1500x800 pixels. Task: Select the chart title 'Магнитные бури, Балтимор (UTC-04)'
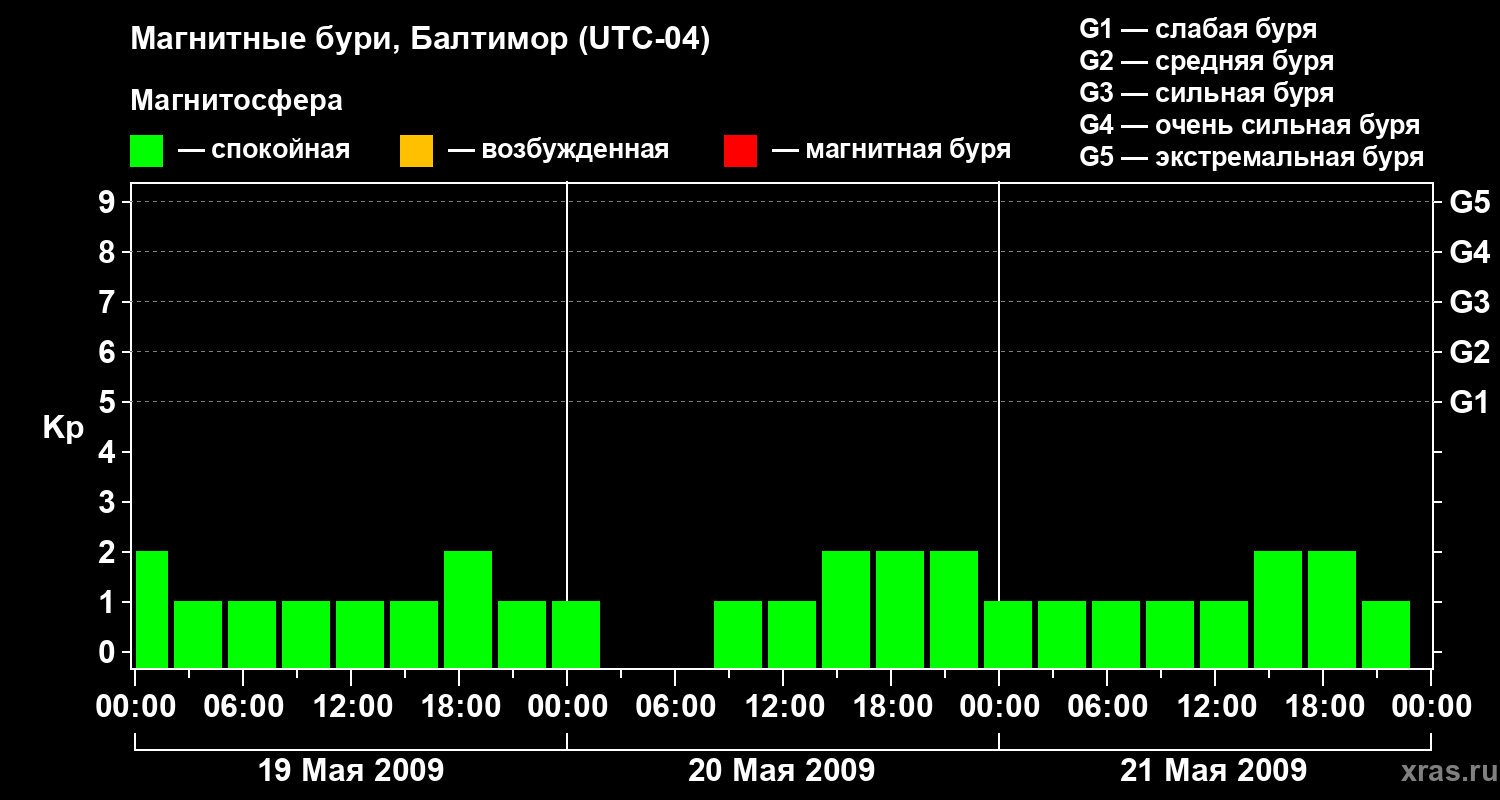coord(420,40)
